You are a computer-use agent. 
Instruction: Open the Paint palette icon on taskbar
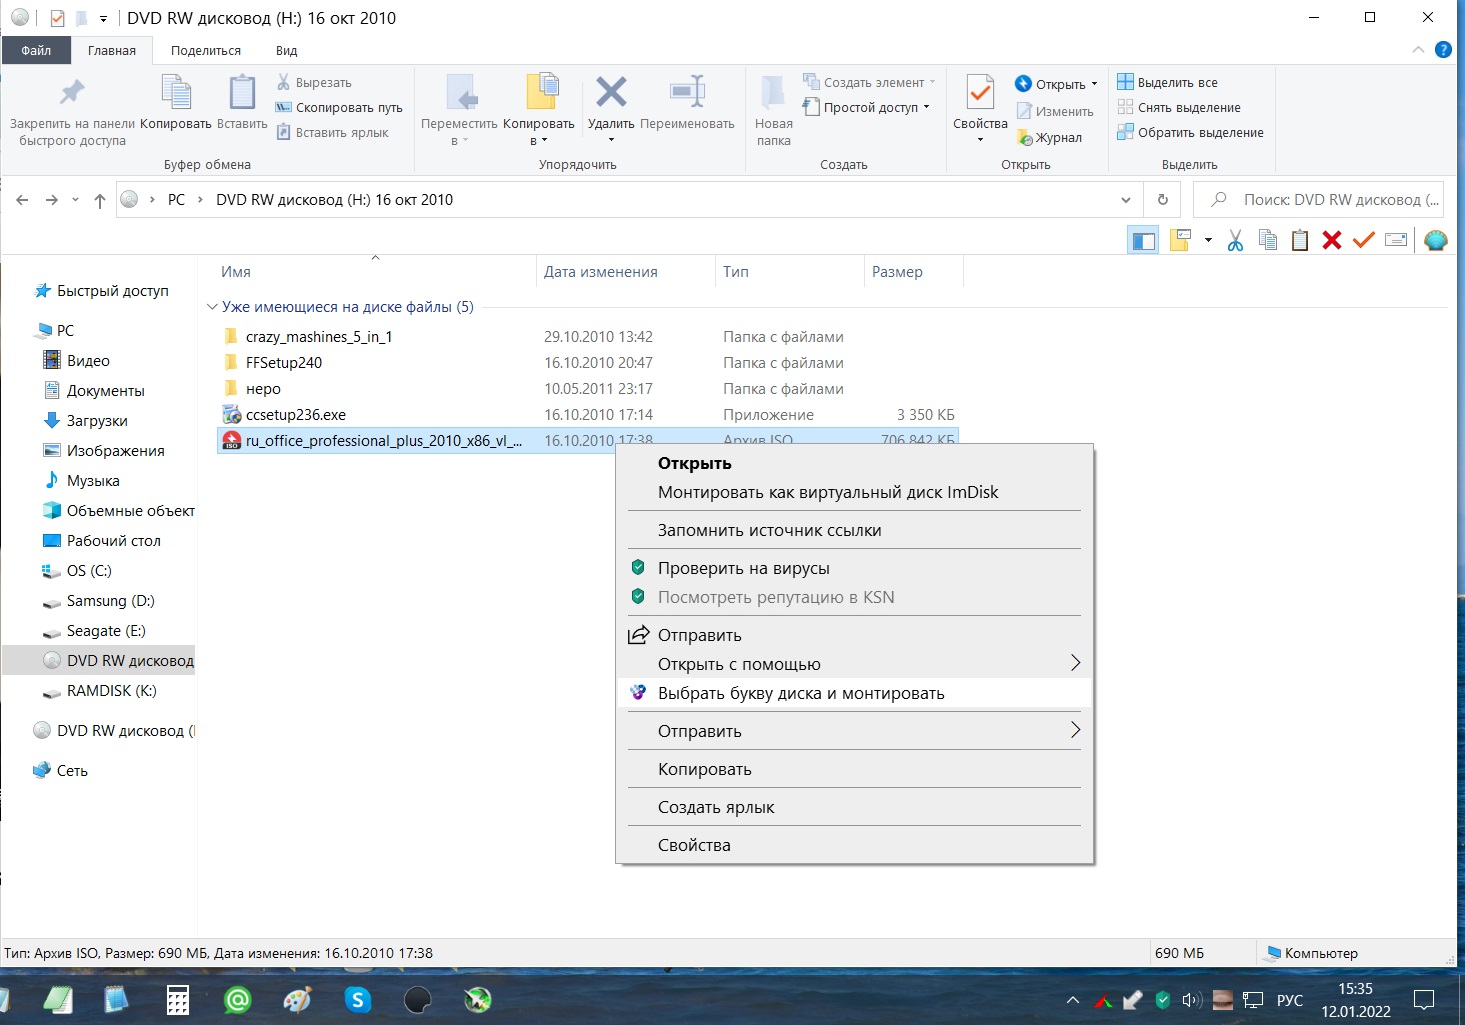click(297, 999)
